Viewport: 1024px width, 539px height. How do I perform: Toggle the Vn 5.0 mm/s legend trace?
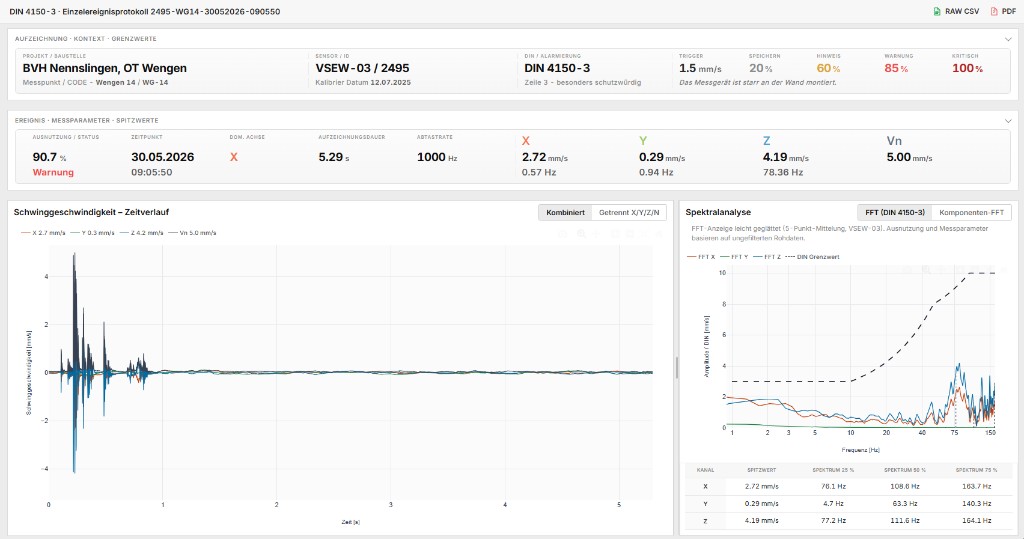(x=192, y=233)
